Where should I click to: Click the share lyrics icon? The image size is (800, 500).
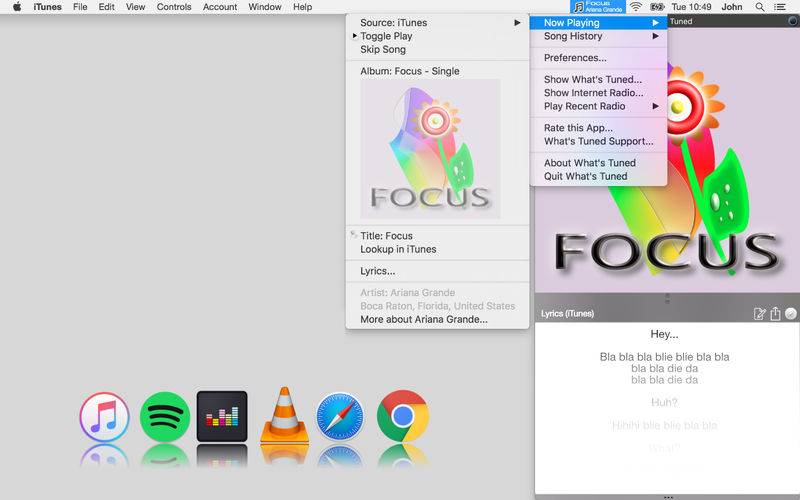(776, 313)
